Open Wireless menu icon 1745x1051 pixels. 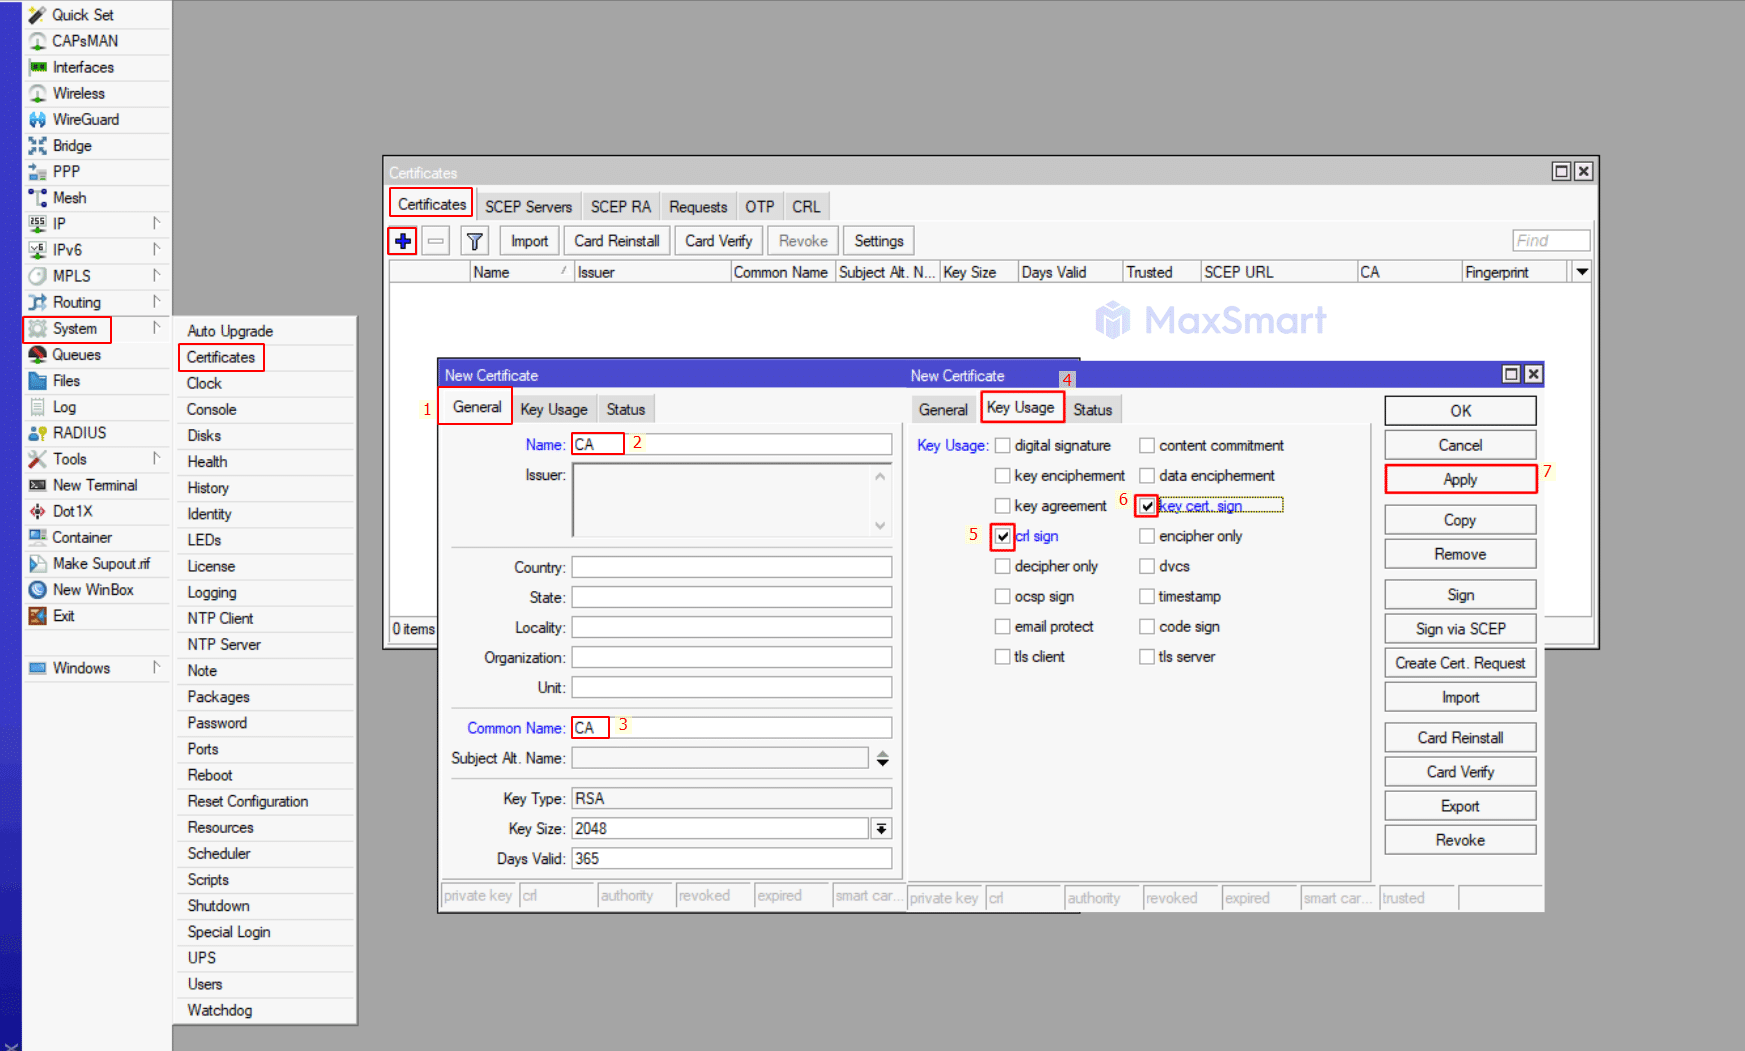click(x=37, y=93)
